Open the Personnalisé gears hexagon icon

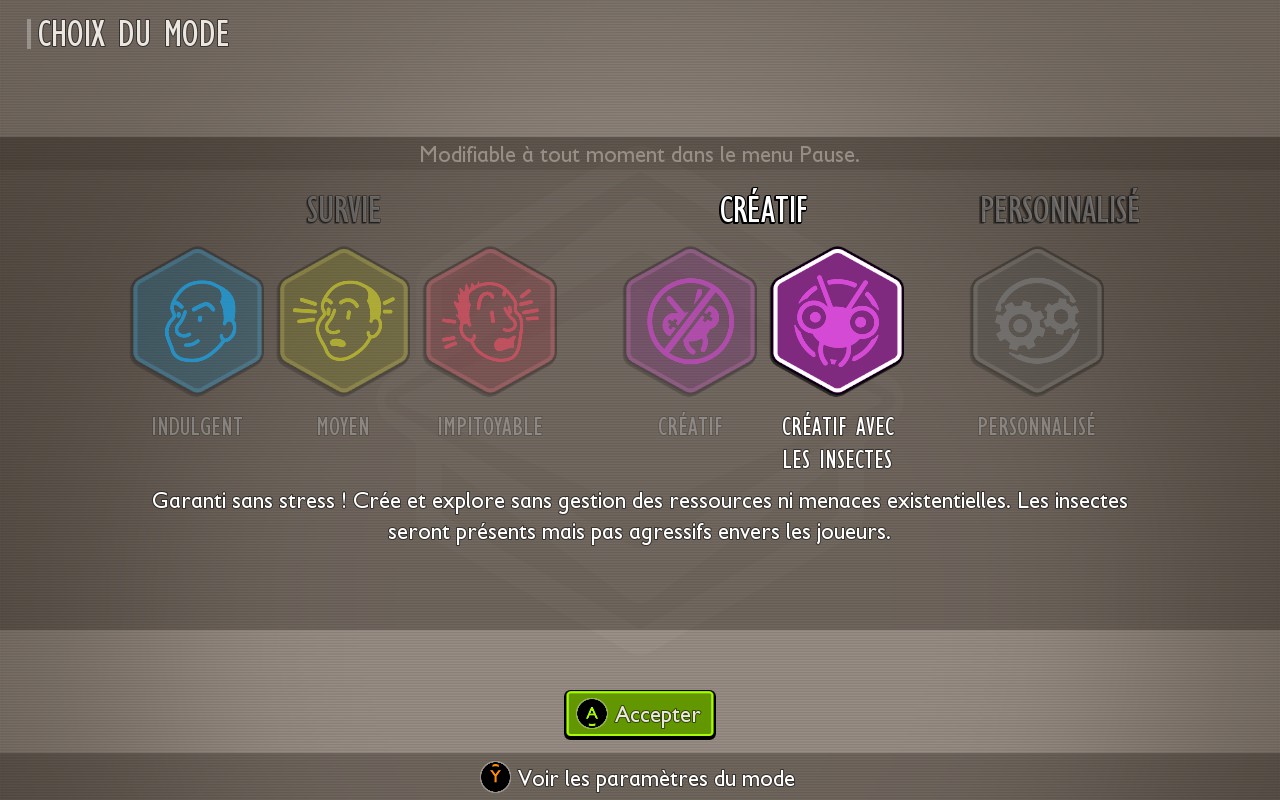click(x=1037, y=321)
